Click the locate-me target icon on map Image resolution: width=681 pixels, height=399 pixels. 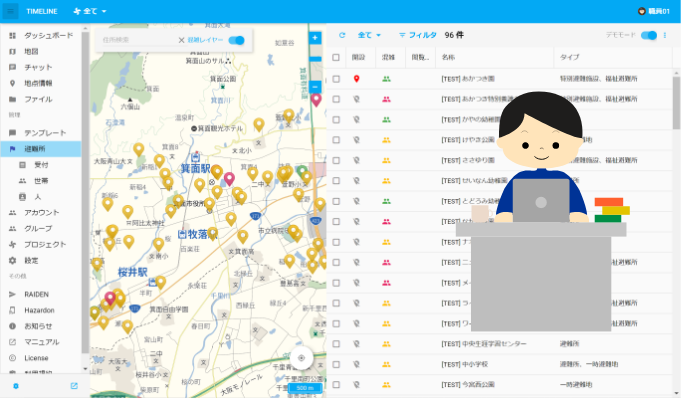[301, 358]
